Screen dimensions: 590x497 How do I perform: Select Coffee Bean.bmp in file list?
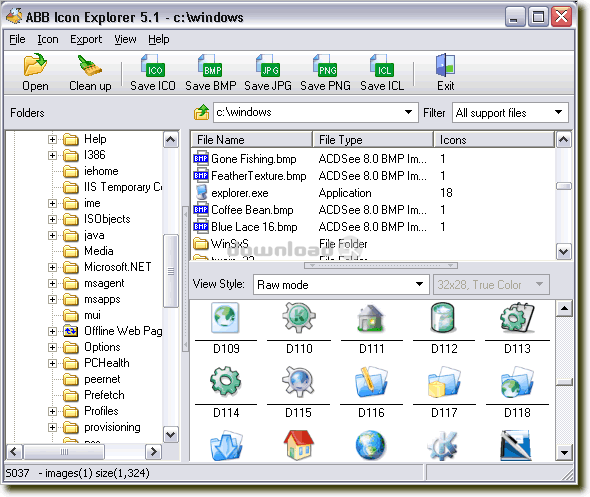(252, 210)
